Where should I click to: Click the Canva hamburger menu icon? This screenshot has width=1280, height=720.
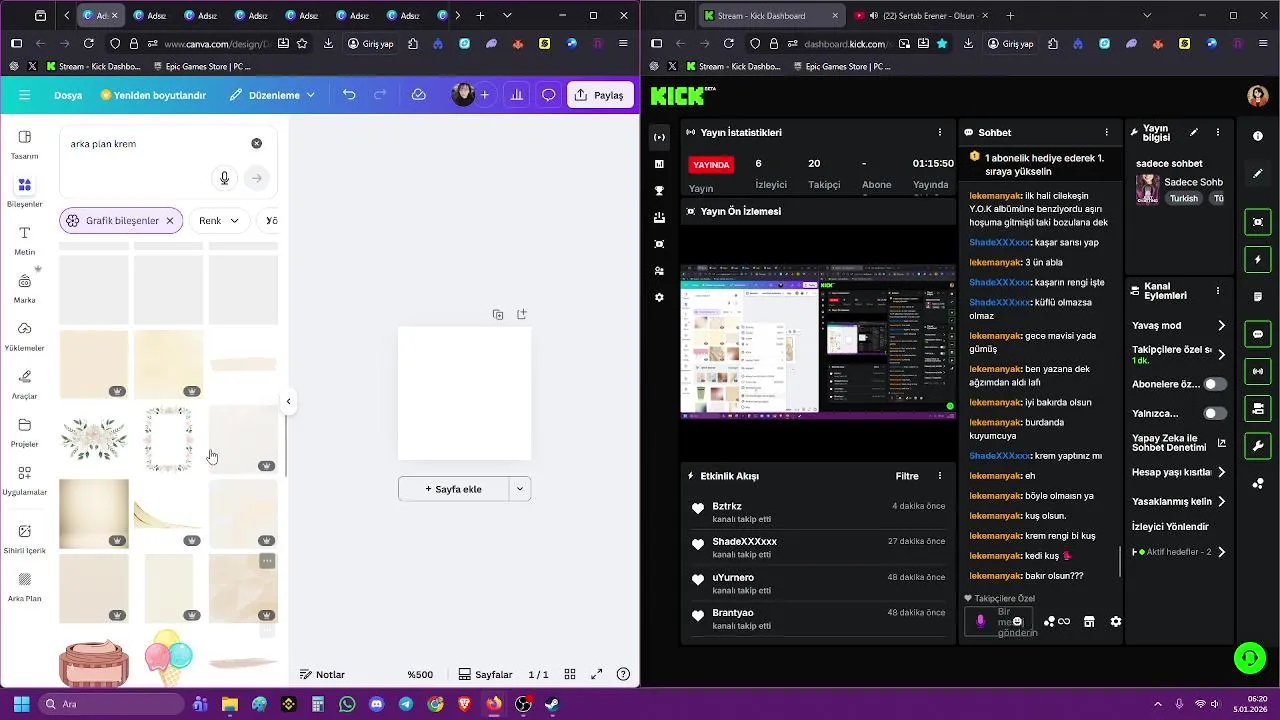point(25,95)
